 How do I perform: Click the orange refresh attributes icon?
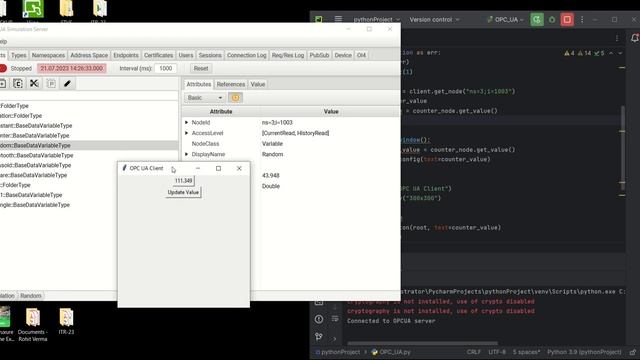pyautogui.click(x=236, y=98)
